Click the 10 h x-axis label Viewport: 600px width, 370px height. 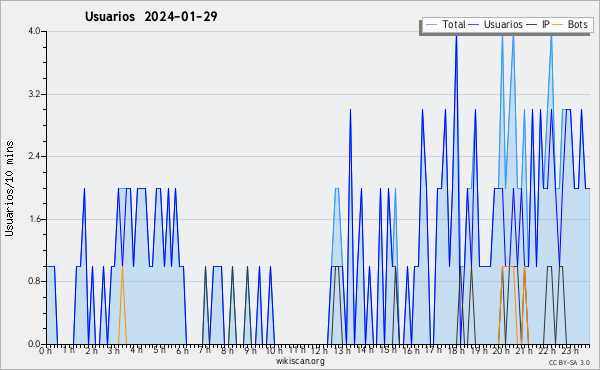274,350
